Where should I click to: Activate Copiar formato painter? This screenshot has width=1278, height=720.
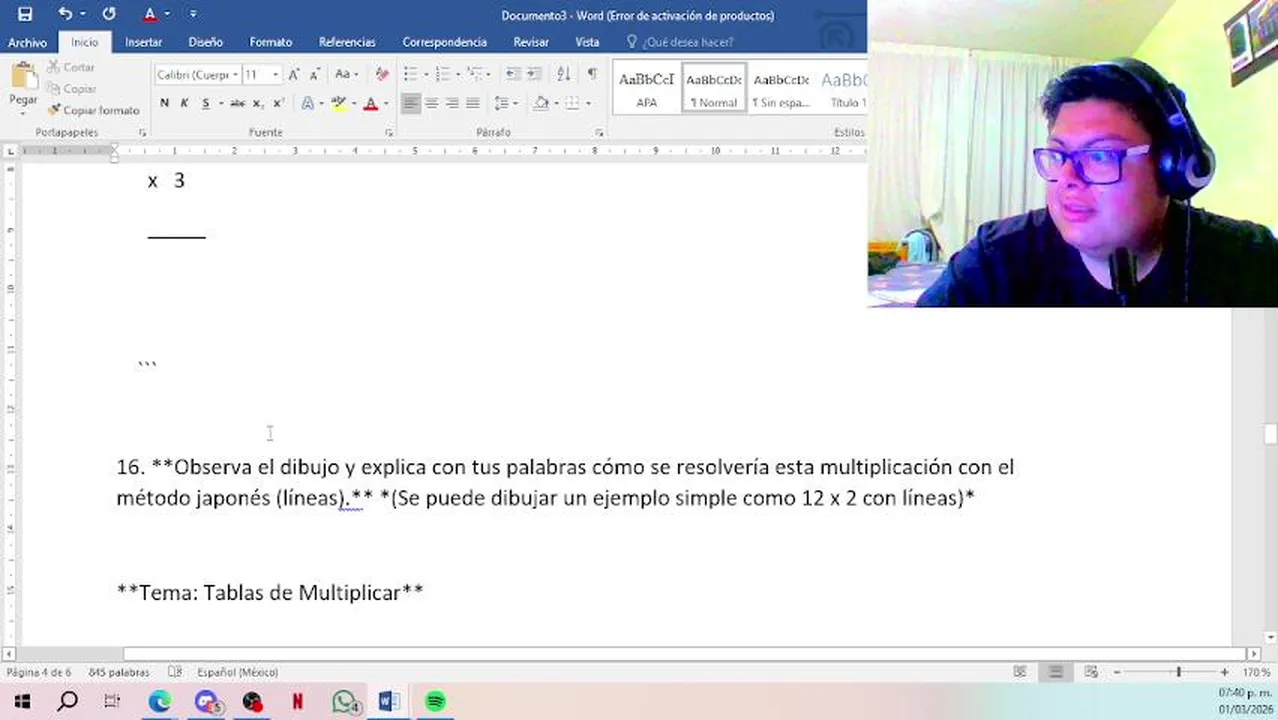click(x=93, y=110)
